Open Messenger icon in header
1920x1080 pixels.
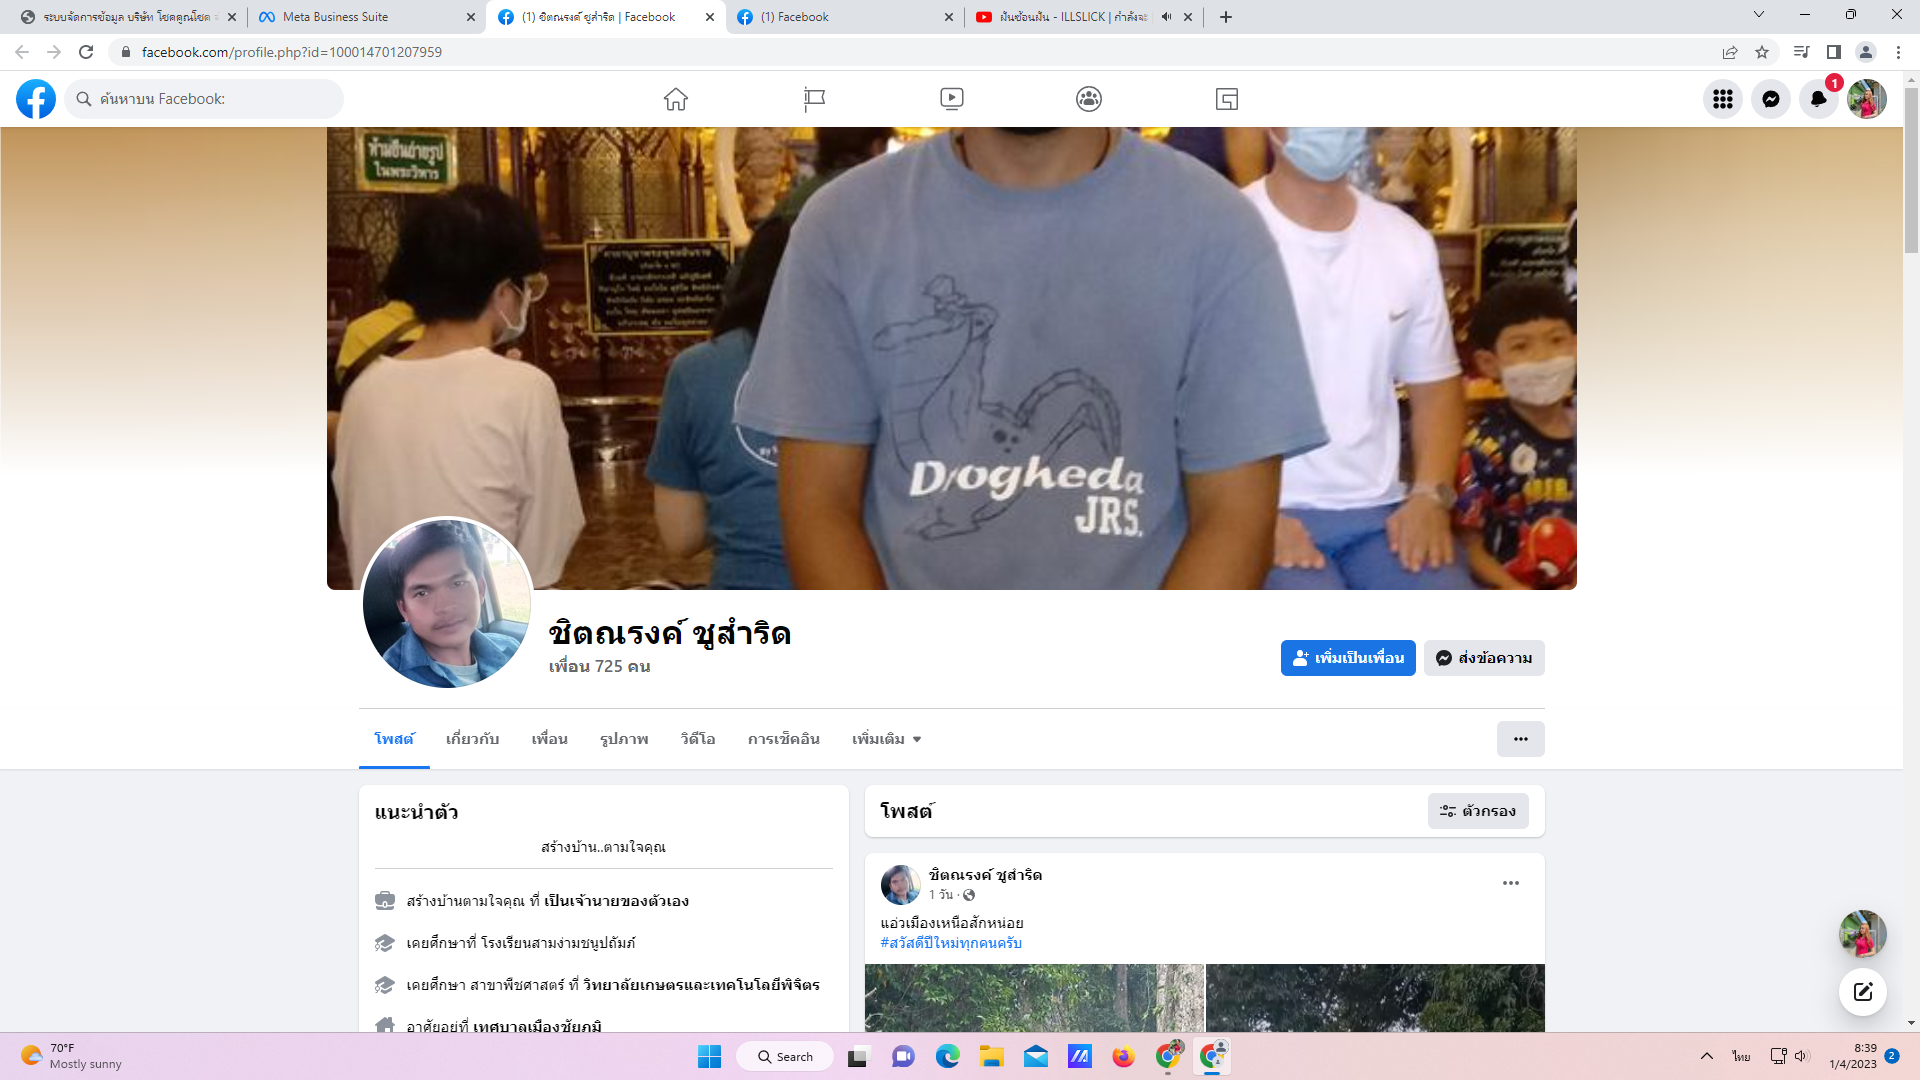1770,99
